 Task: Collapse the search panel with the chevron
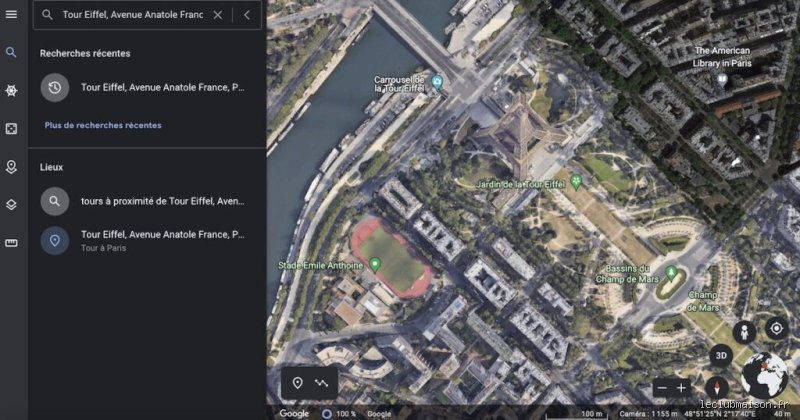(x=247, y=15)
